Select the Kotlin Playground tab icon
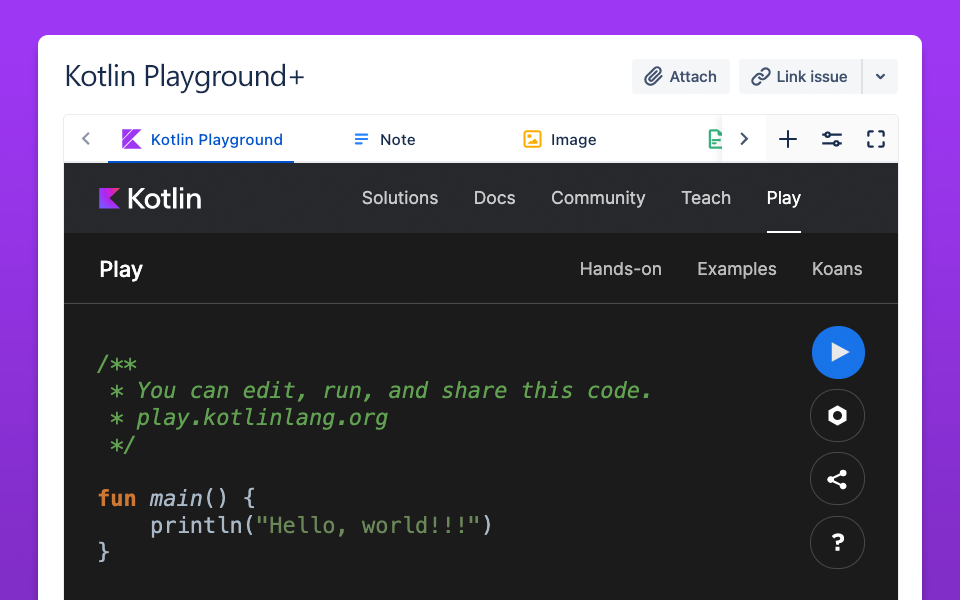Viewport: 960px width, 600px height. click(x=131, y=139)
